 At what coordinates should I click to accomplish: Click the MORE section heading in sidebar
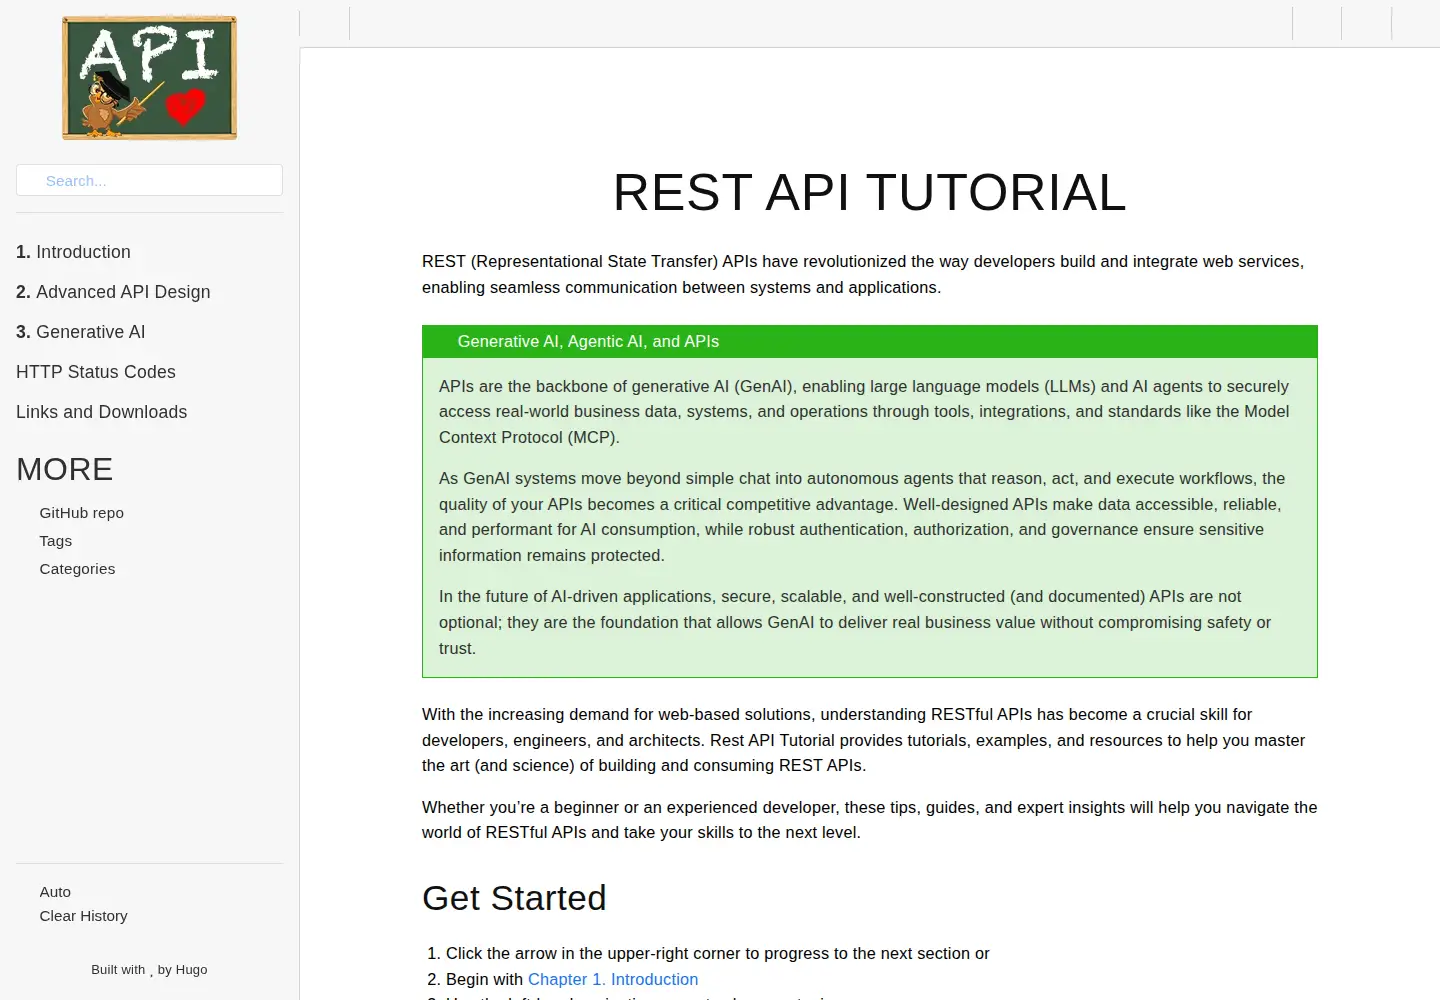click(65, 469)
